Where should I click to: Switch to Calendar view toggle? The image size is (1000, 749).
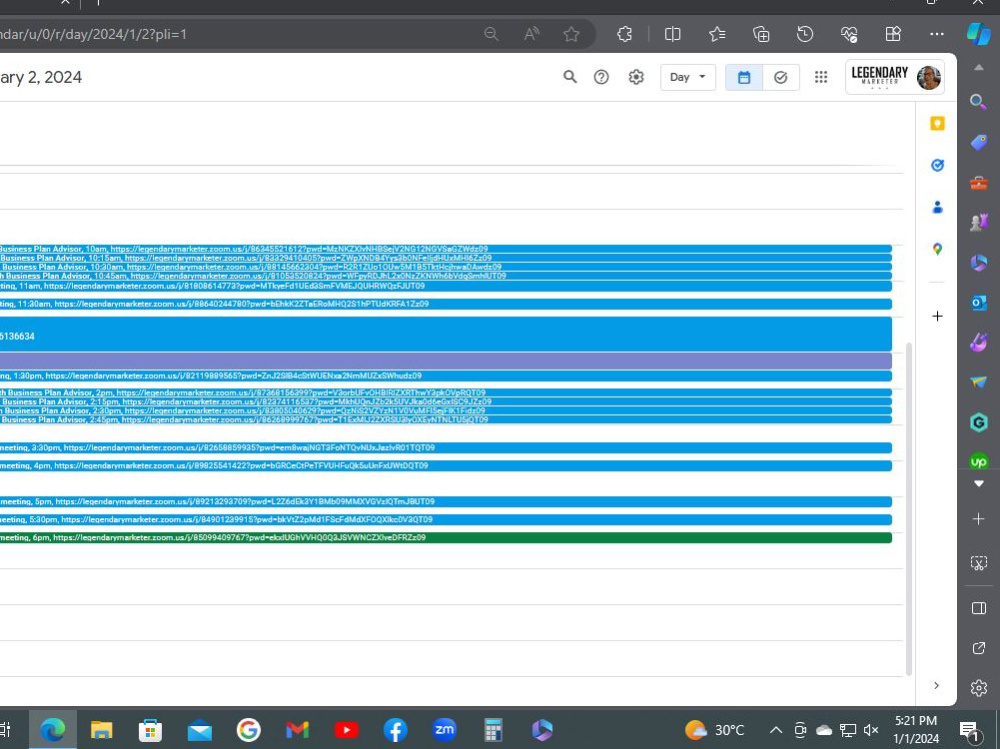(744, 77)
